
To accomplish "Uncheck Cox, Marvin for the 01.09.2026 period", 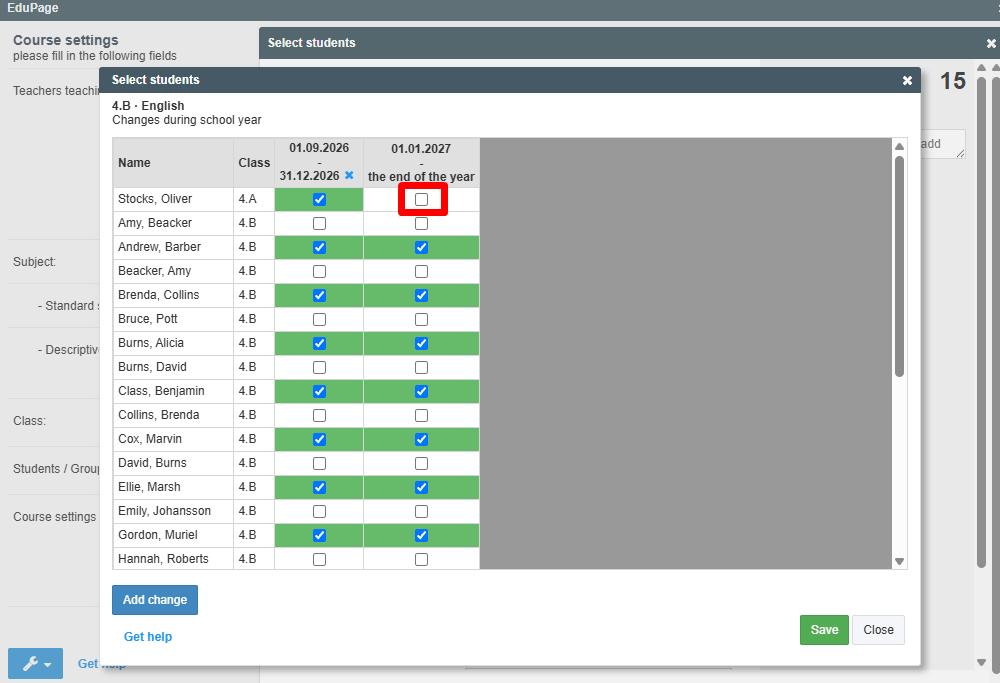I will (320, 439).
